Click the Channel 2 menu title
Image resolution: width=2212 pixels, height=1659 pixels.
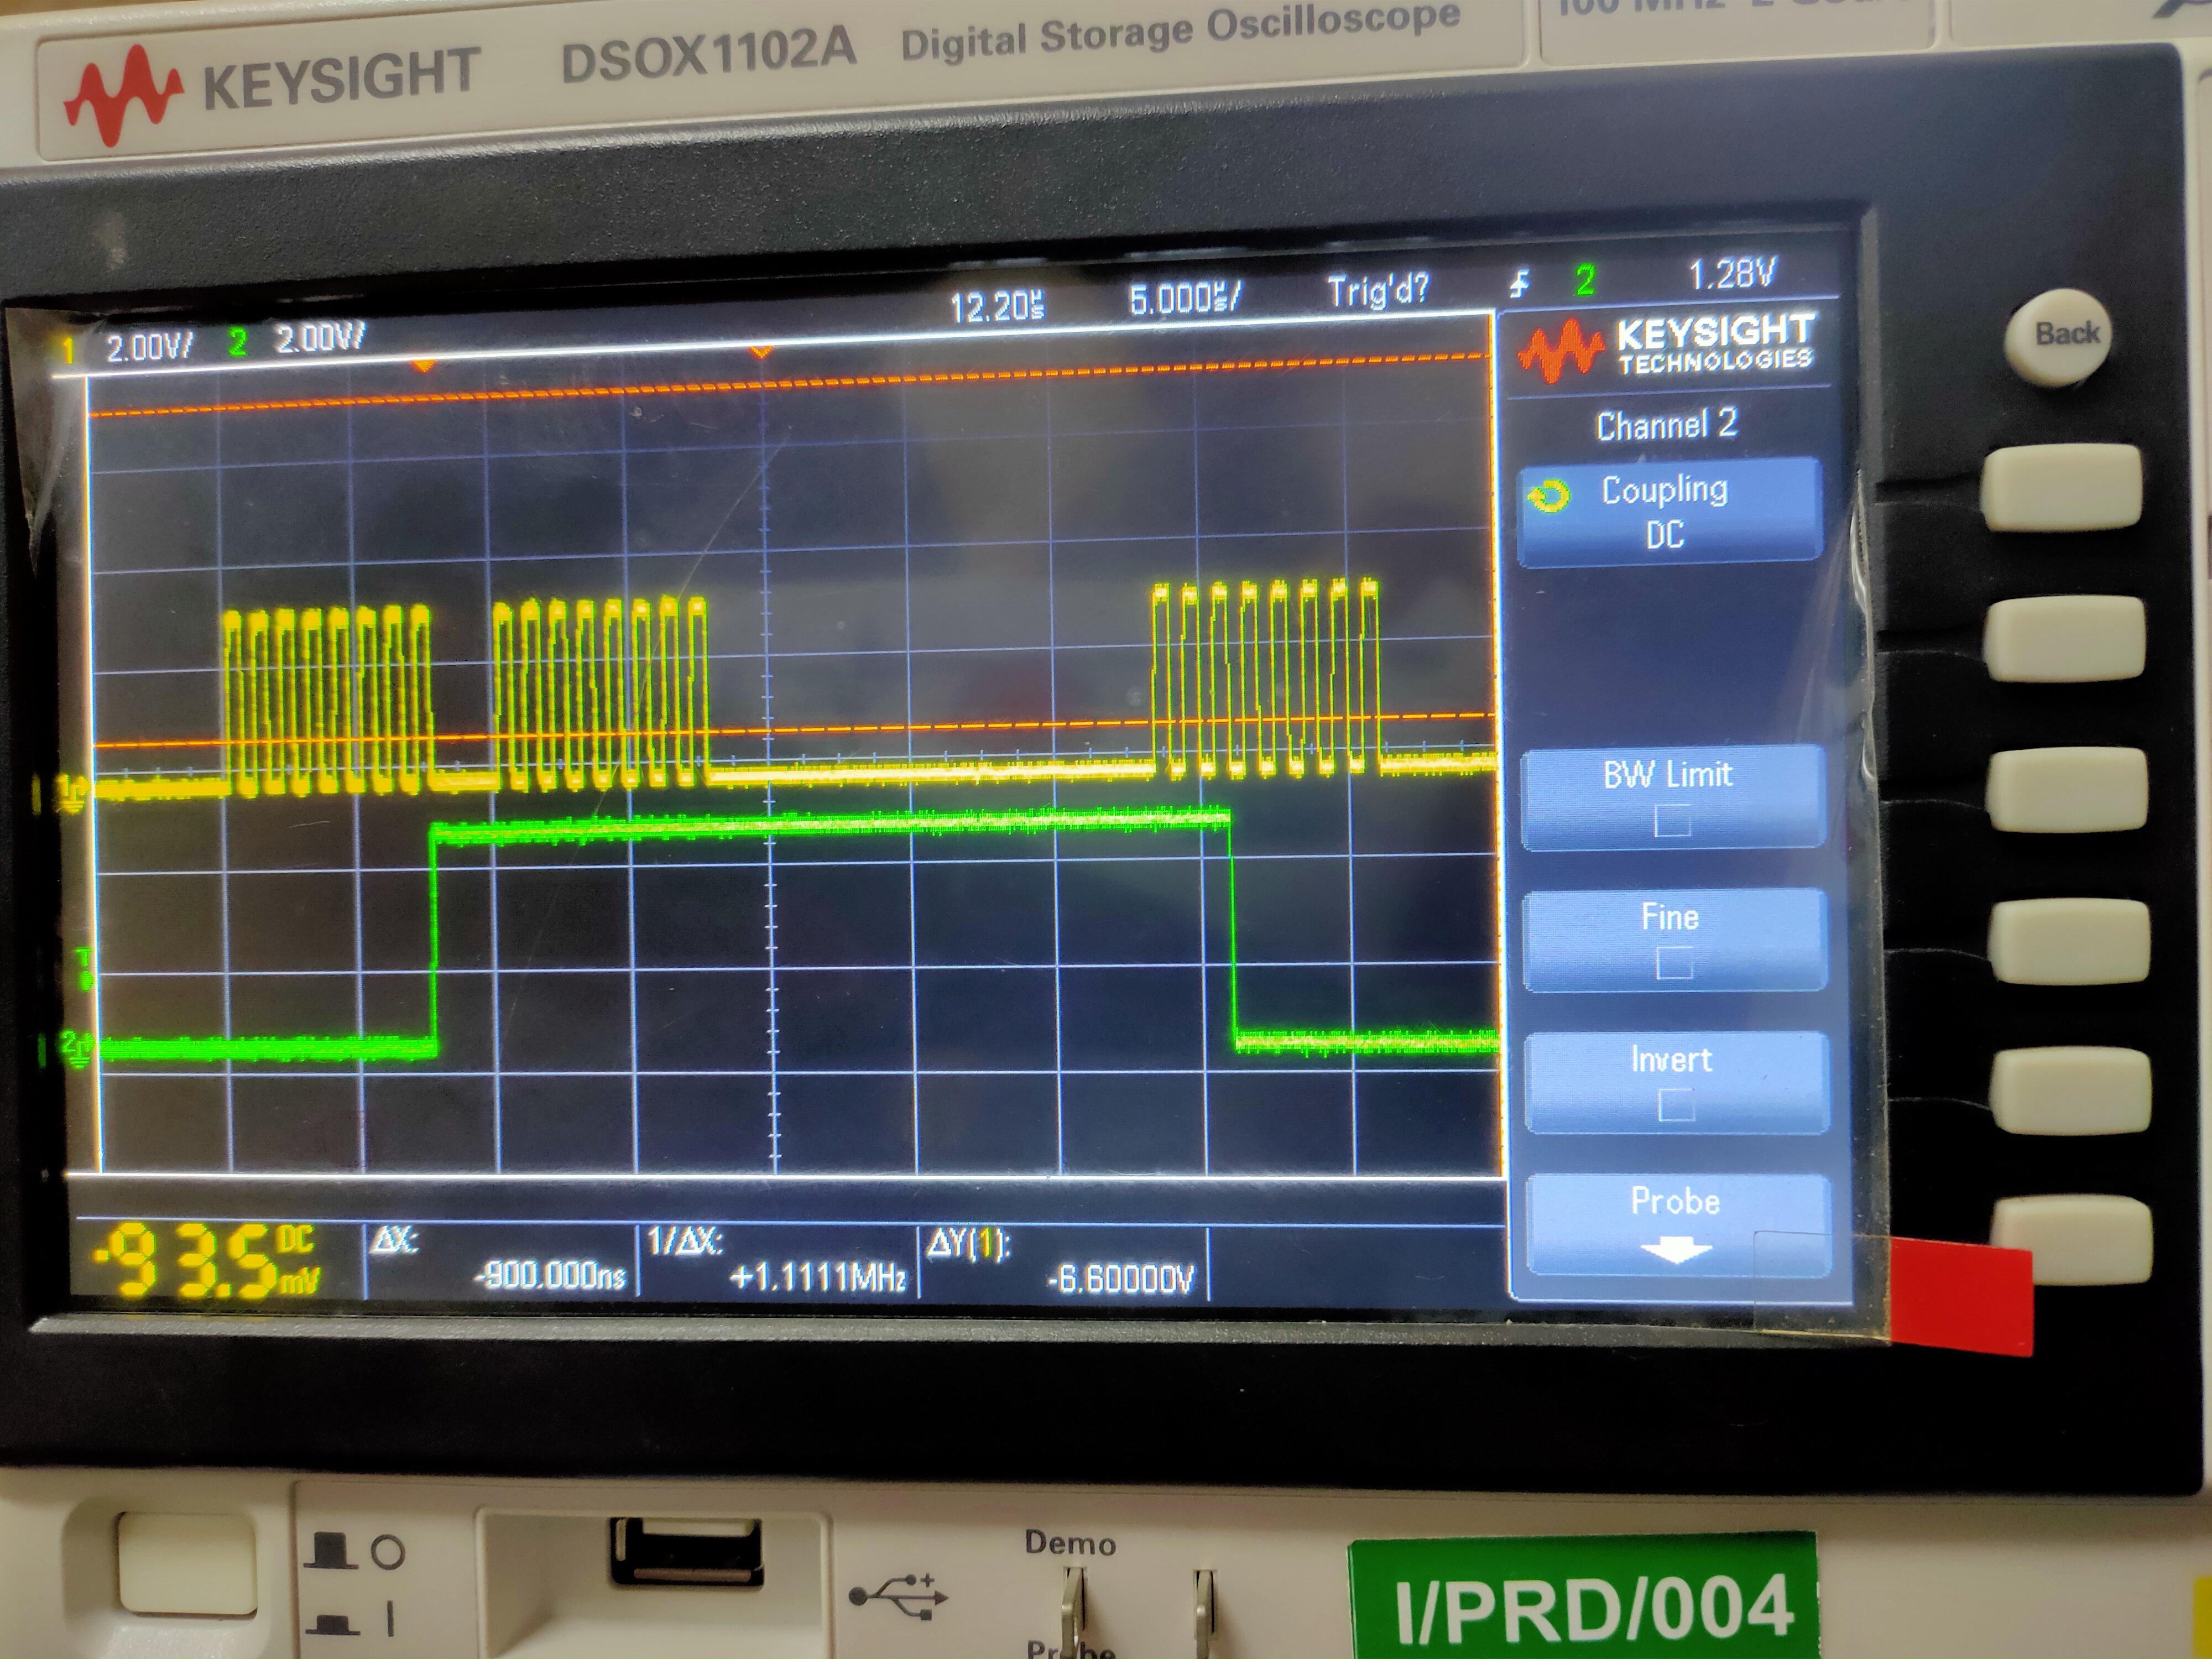1666,425
